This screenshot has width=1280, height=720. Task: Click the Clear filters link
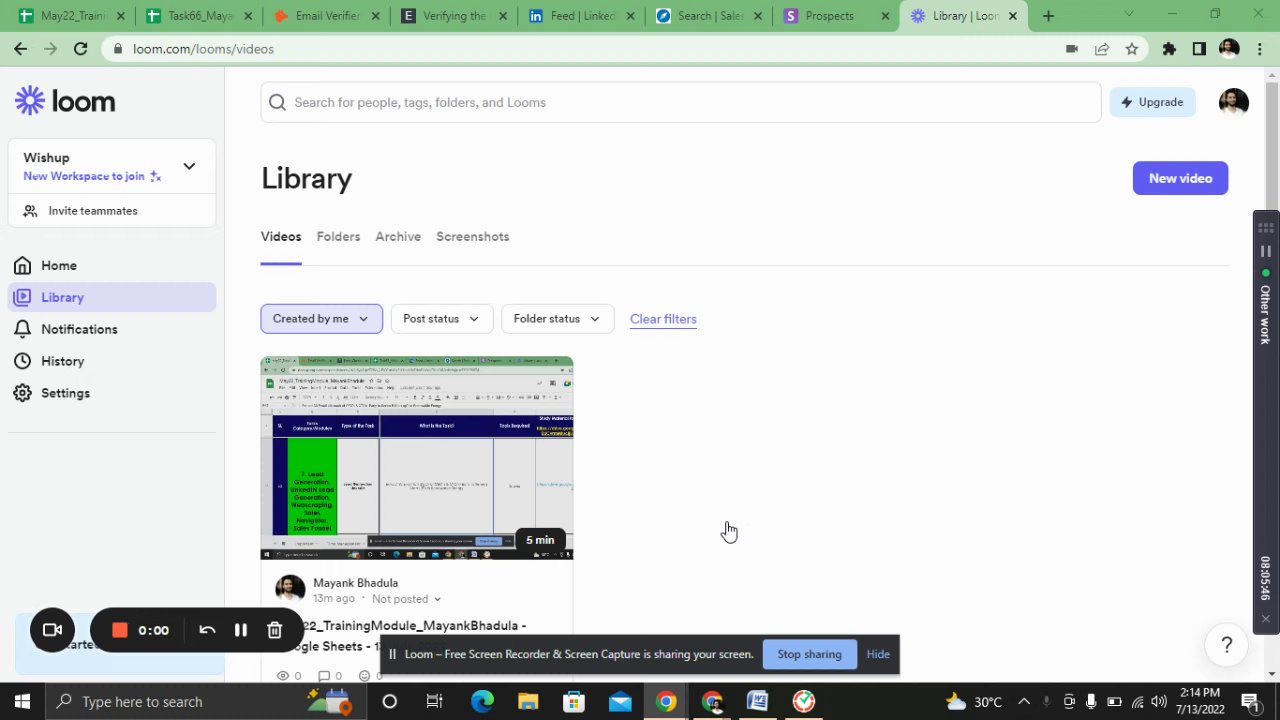coord(663,319)
